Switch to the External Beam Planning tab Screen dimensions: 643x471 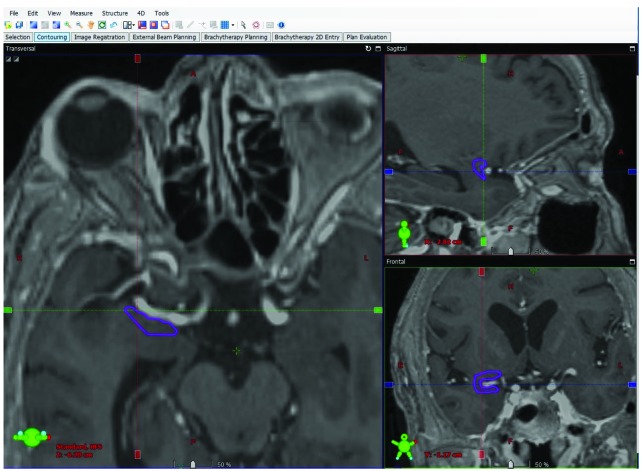tap(164, 37)
